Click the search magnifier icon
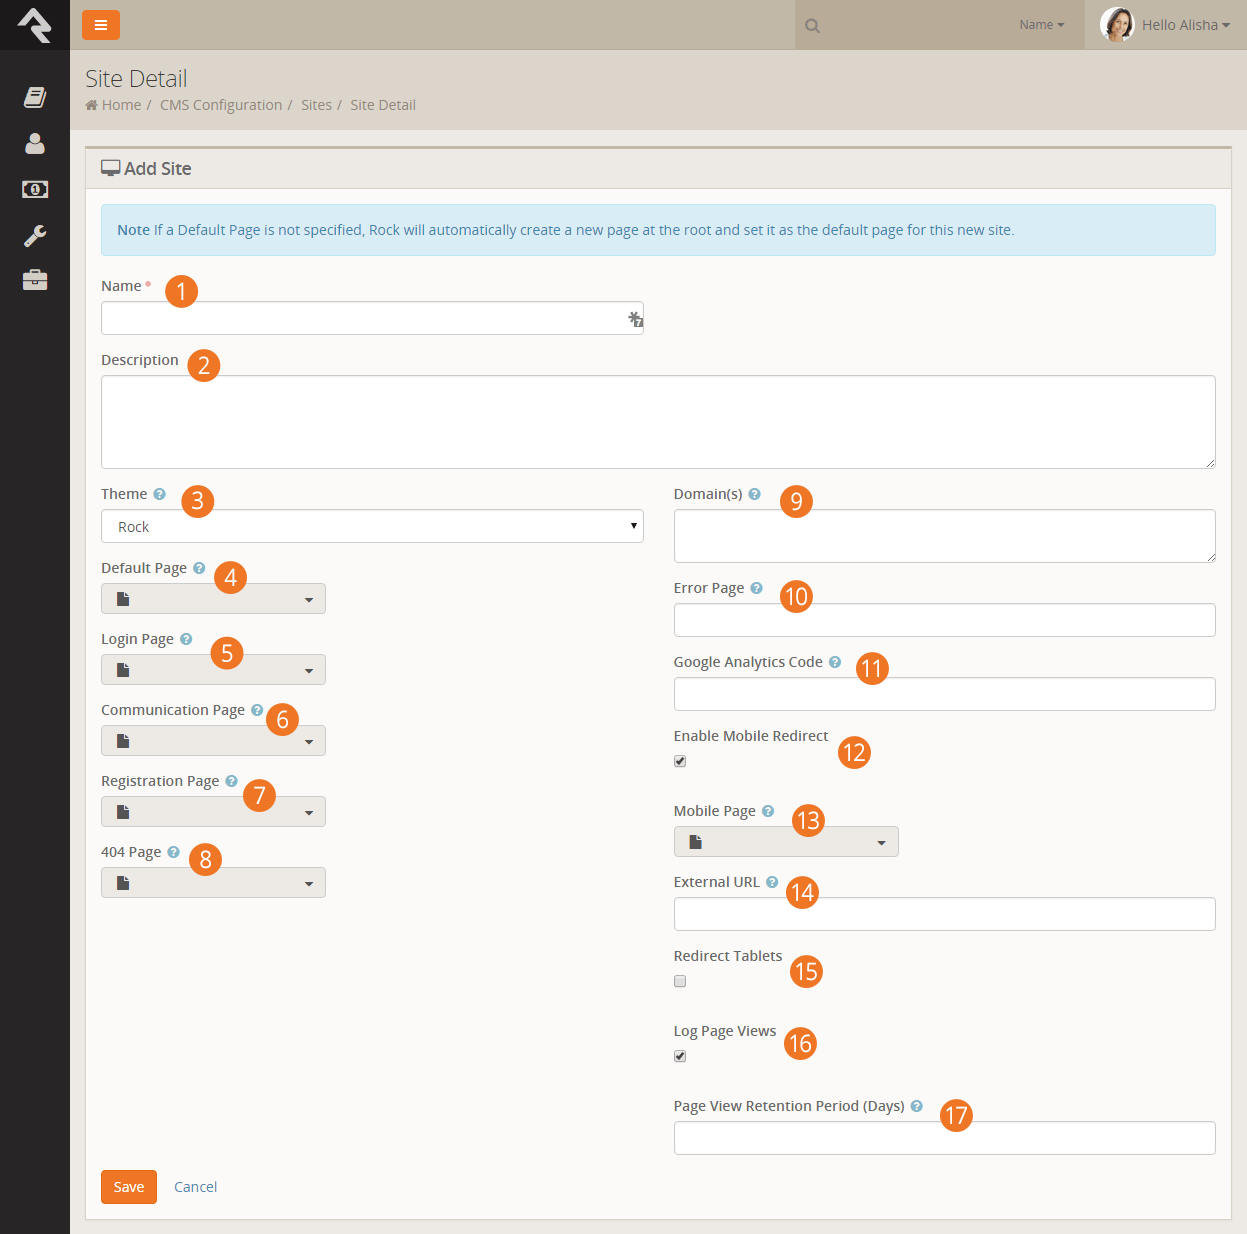This screenshot has width=1247, height=1234. click(812, 26)
